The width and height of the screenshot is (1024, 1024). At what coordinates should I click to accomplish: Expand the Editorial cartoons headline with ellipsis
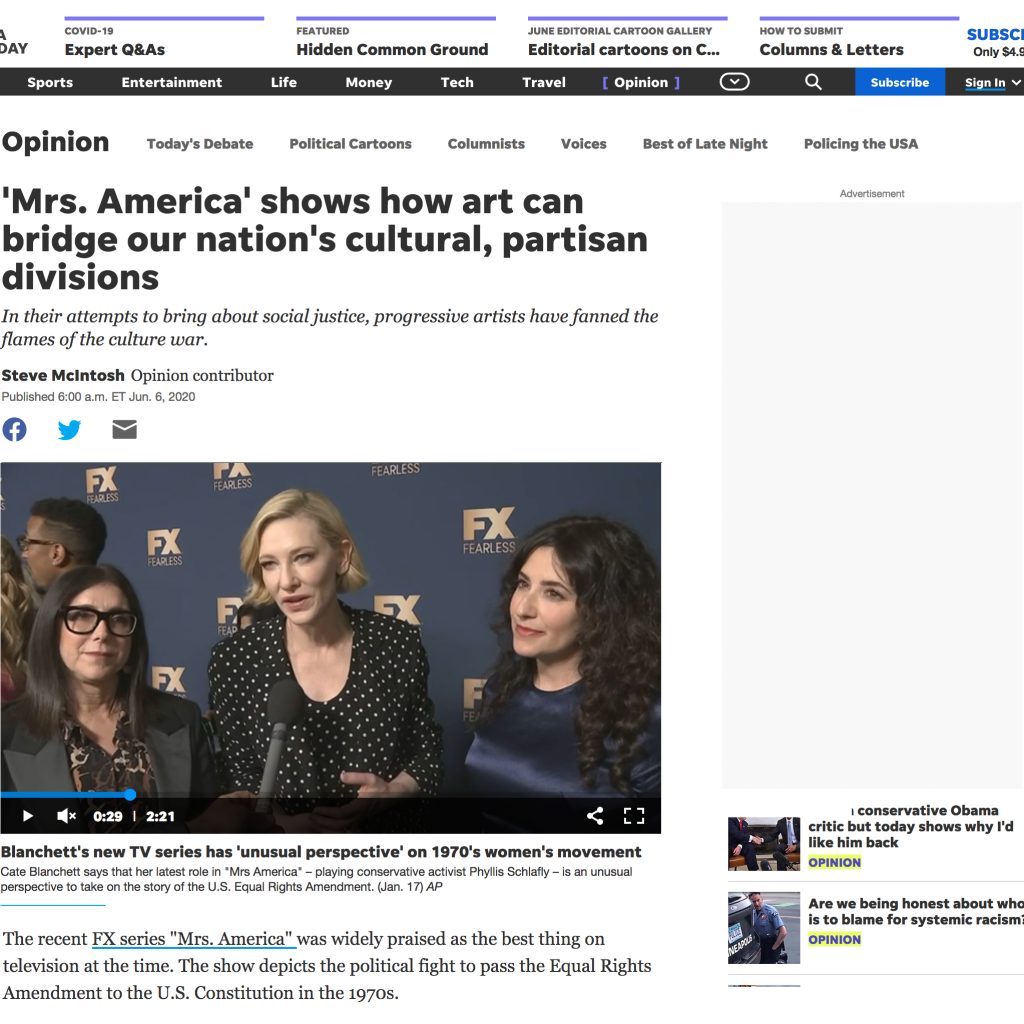point(626,47)
